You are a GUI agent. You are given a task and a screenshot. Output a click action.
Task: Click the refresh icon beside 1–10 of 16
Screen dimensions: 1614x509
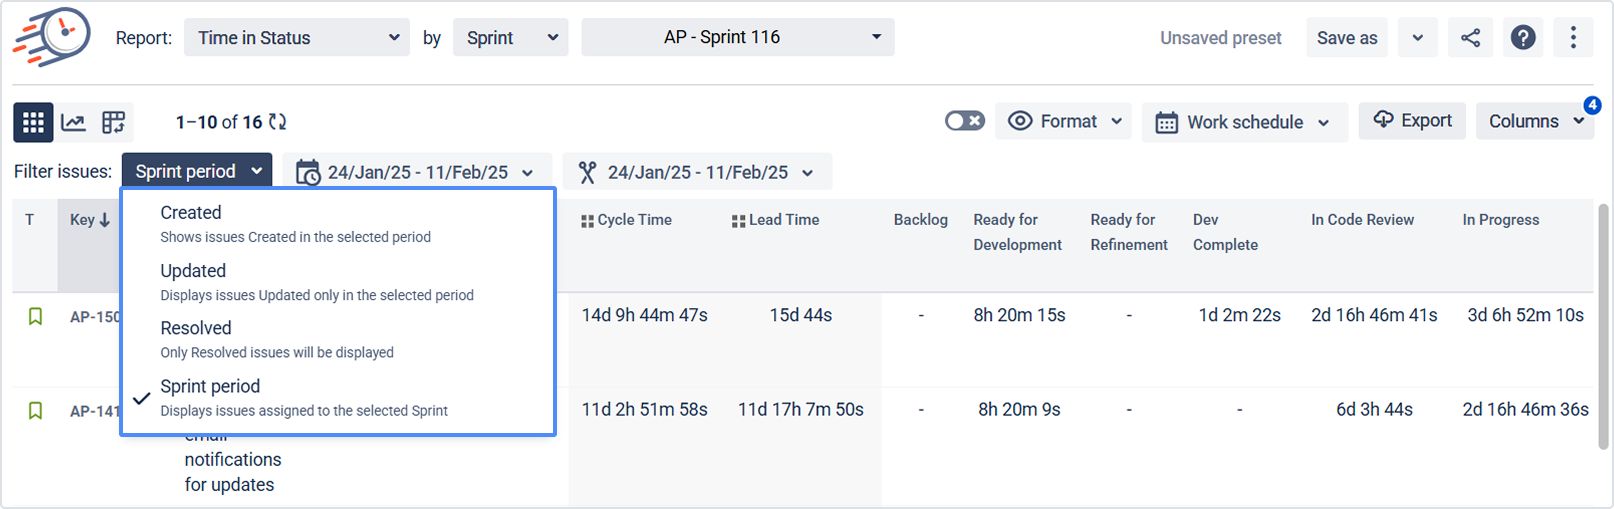(x=278, y=122)
